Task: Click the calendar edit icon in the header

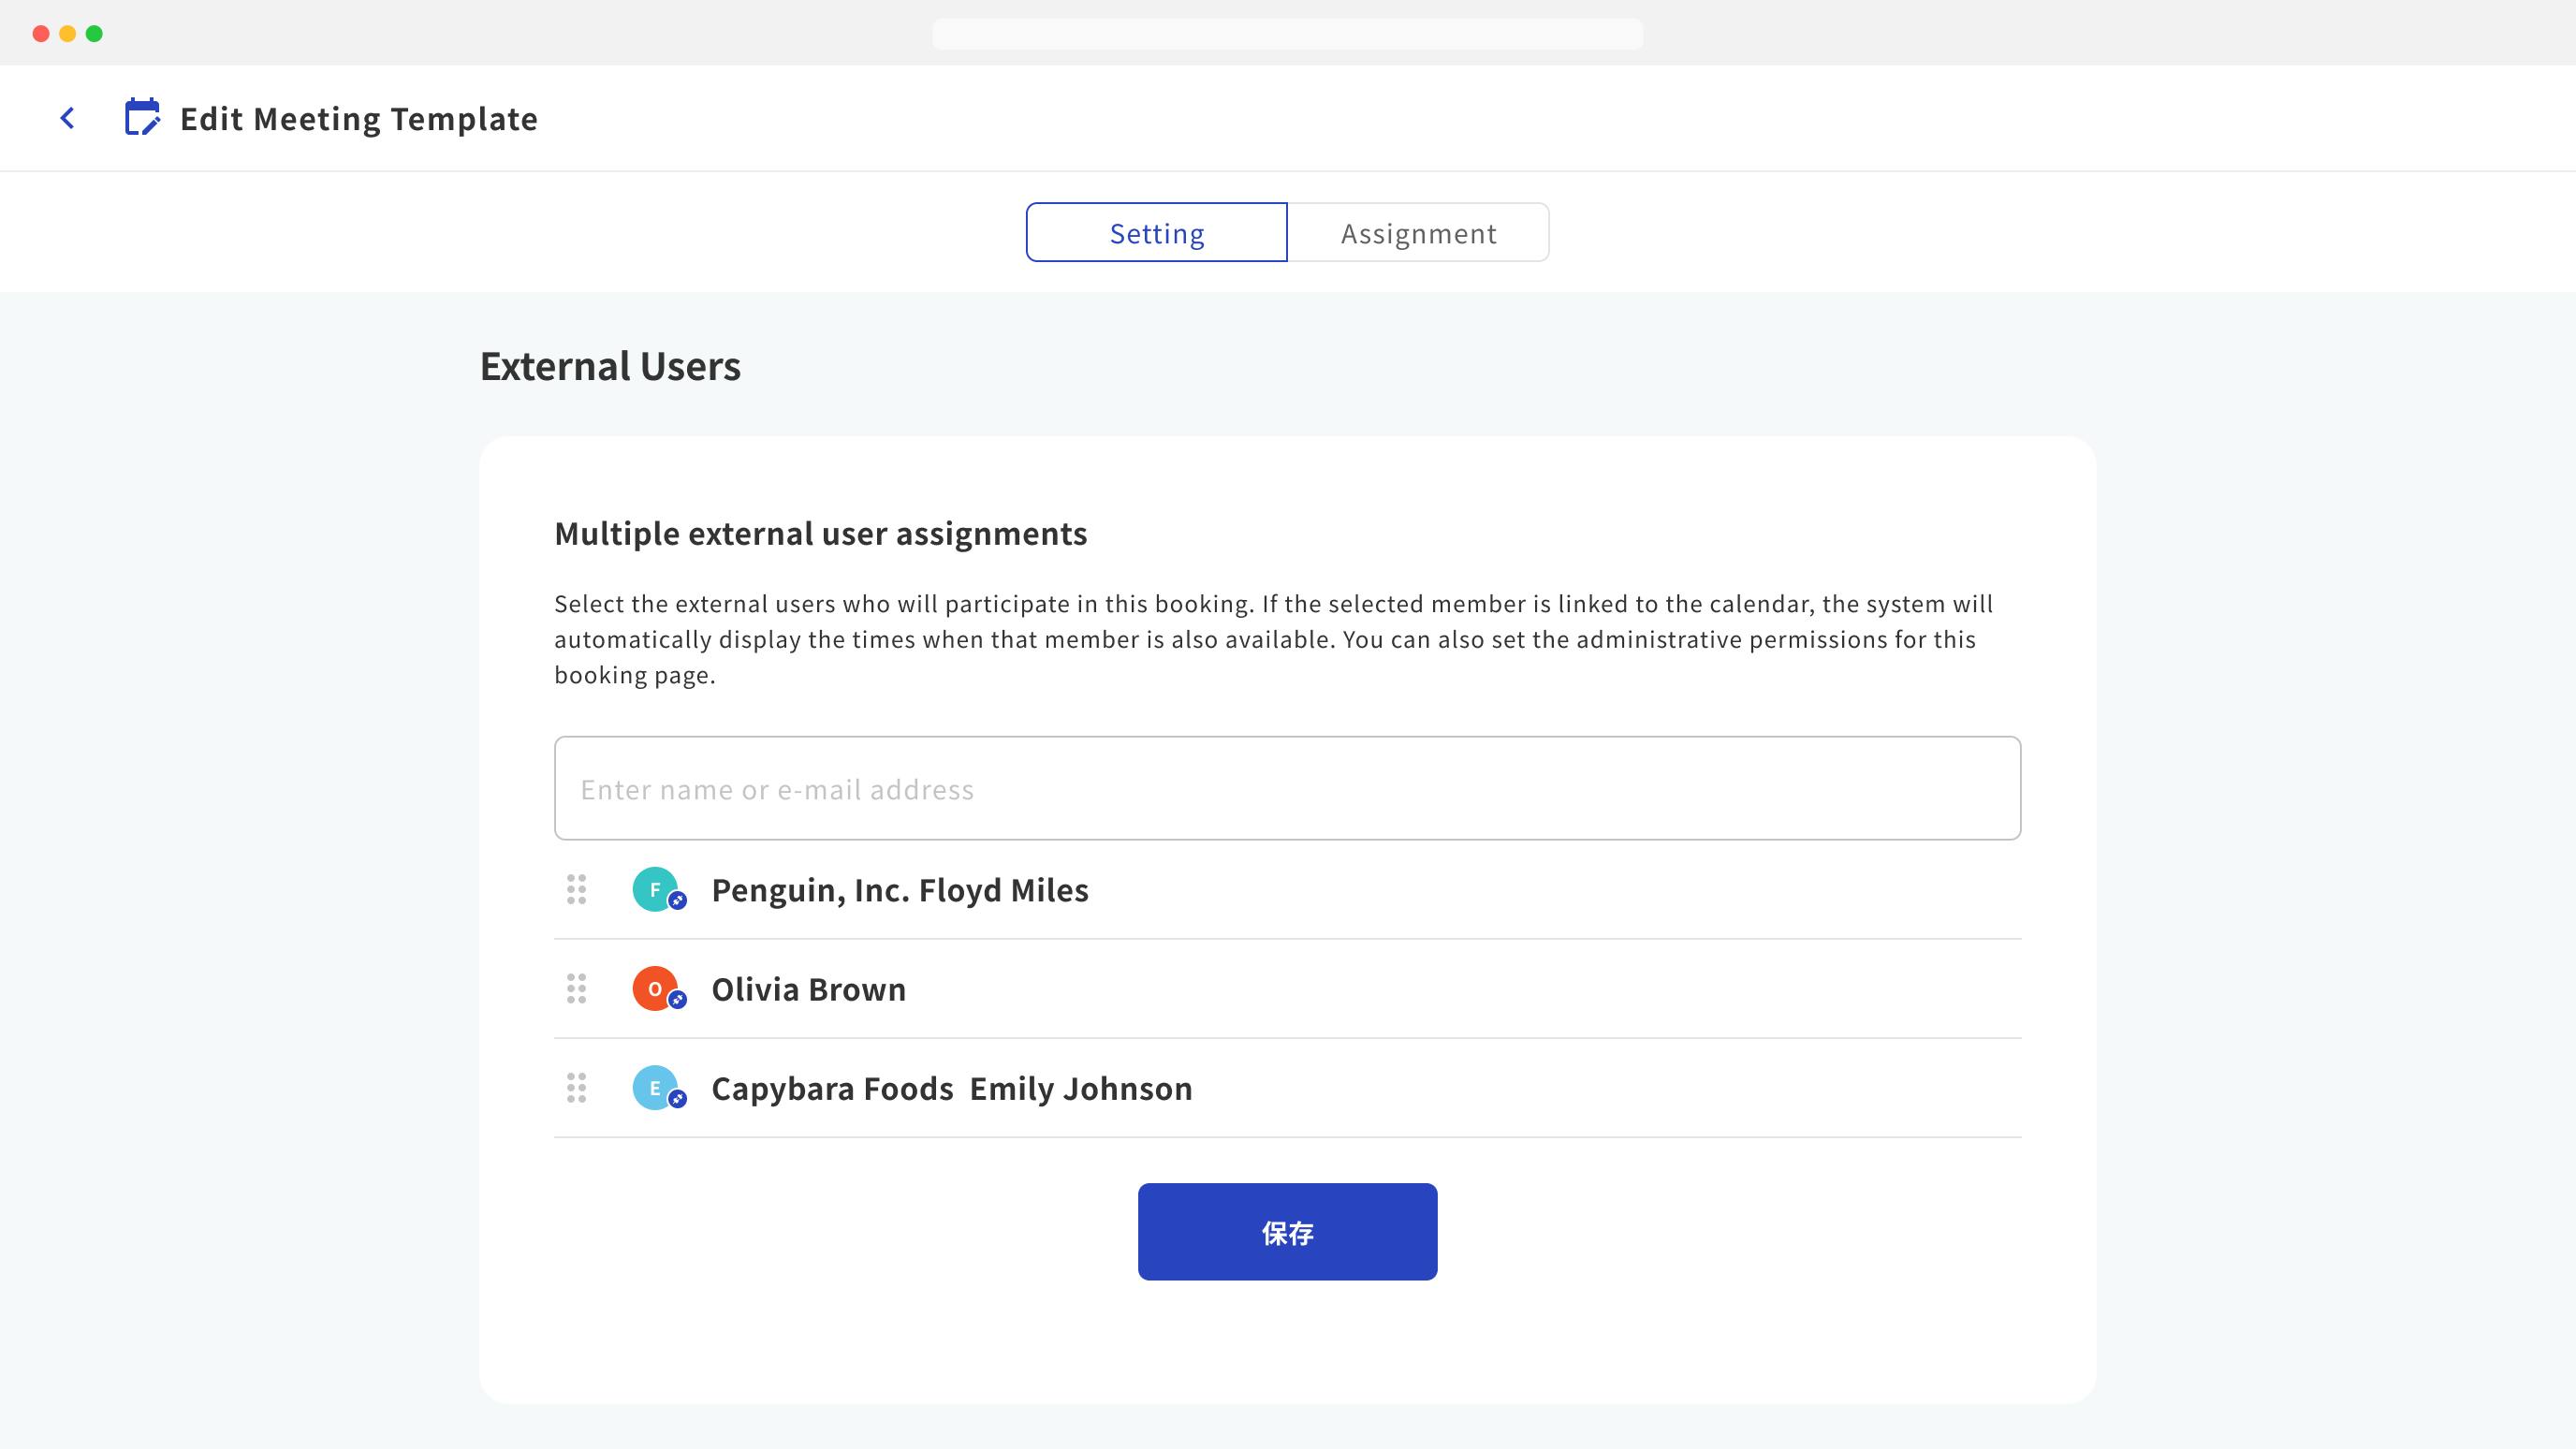Action: [142, 117]
